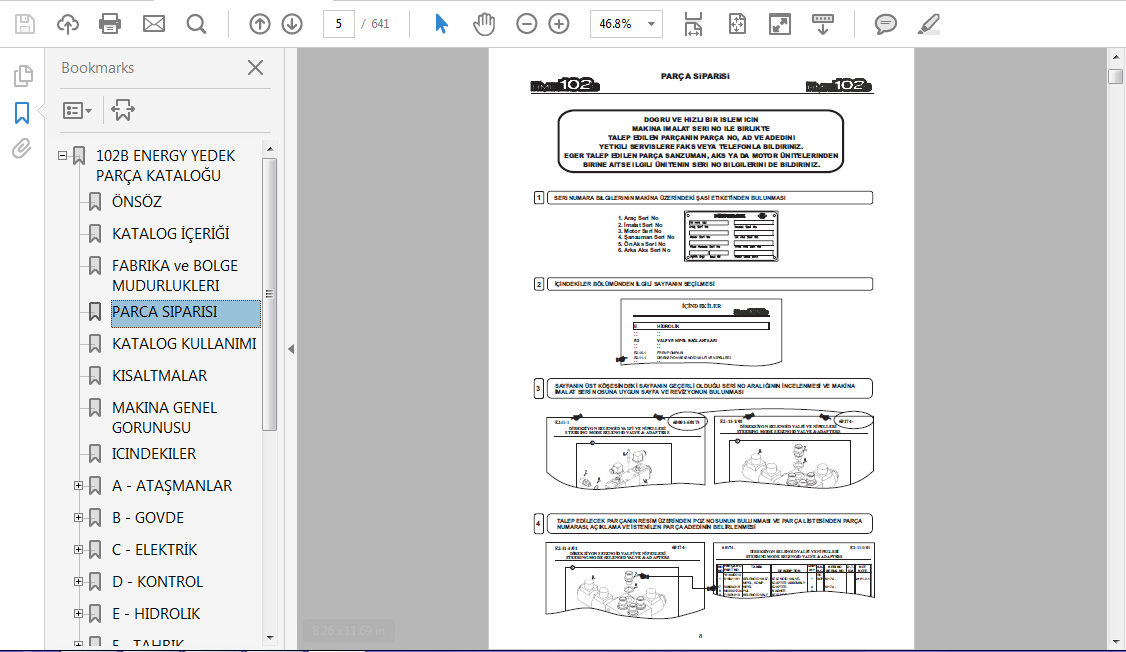
Task: Open the C - ELEKTRİK bookmark
Action: click(x=154, y=549)
